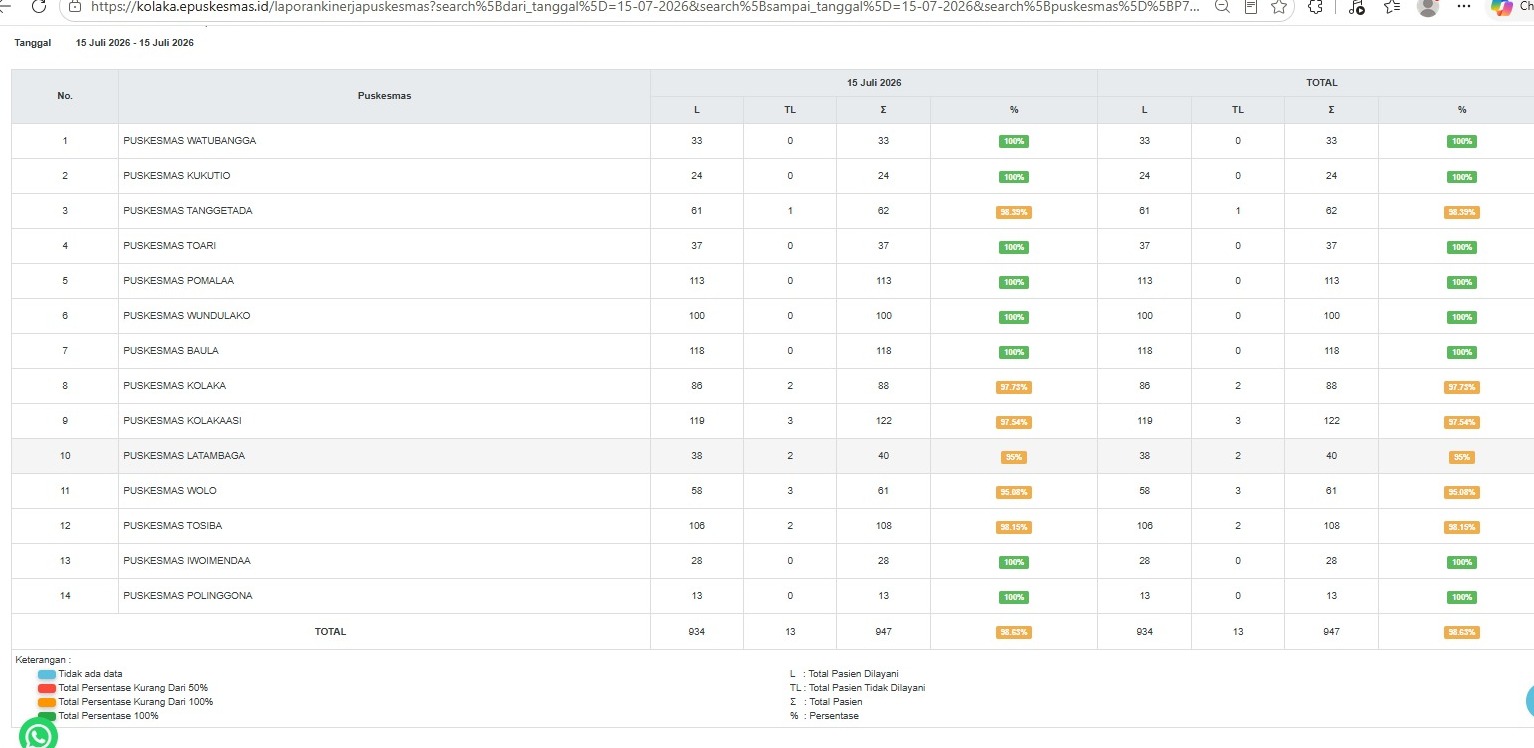This screenshot has width=1534, height=748.
Task: Select the PUSKESMAS BAULA row name
Action: pos(171,351)
